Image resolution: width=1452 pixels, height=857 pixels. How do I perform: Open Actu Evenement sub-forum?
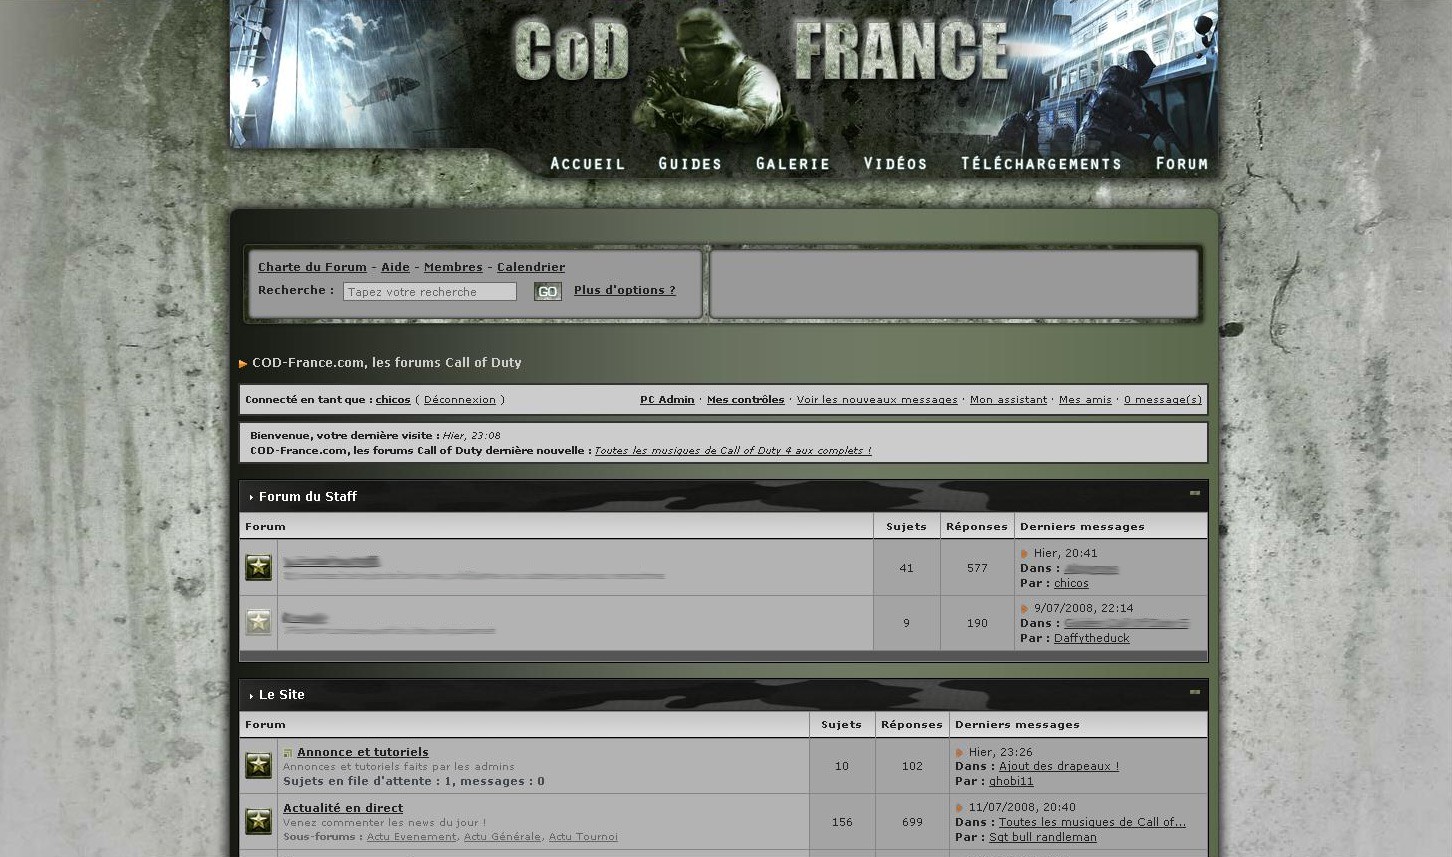tap(411, 837)
